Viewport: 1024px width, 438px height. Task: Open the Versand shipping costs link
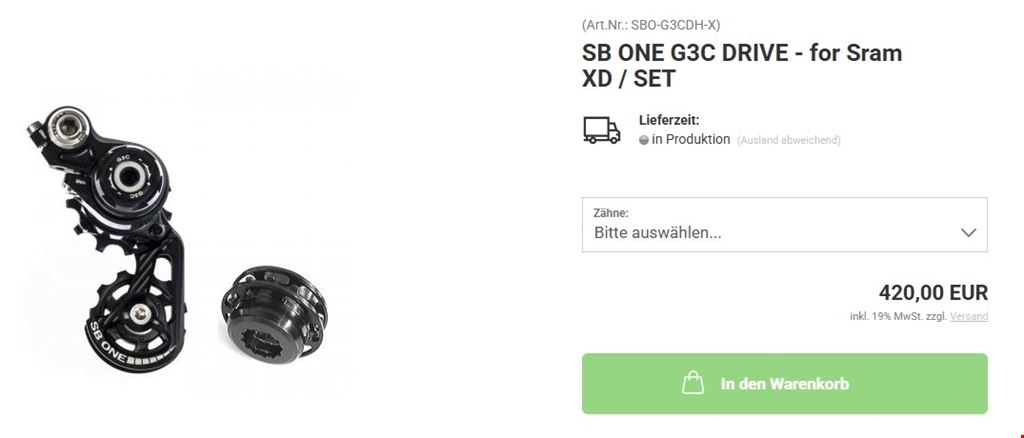[968, 317]
